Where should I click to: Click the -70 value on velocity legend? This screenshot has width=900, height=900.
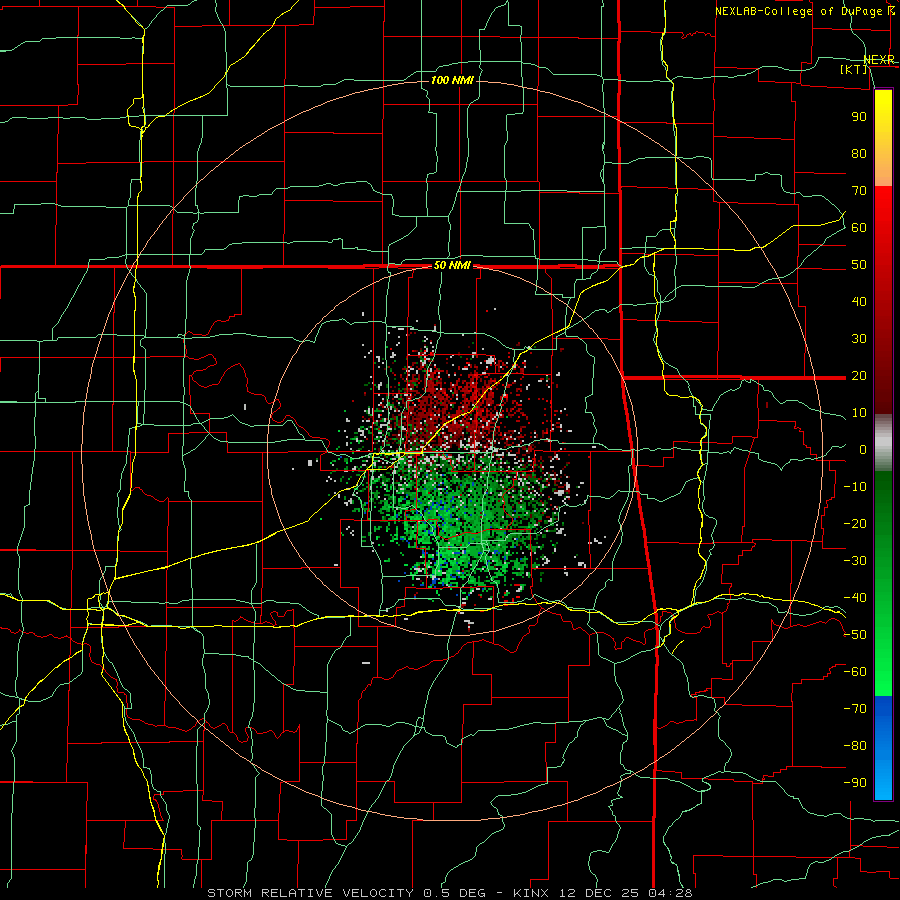click(855, 709)
